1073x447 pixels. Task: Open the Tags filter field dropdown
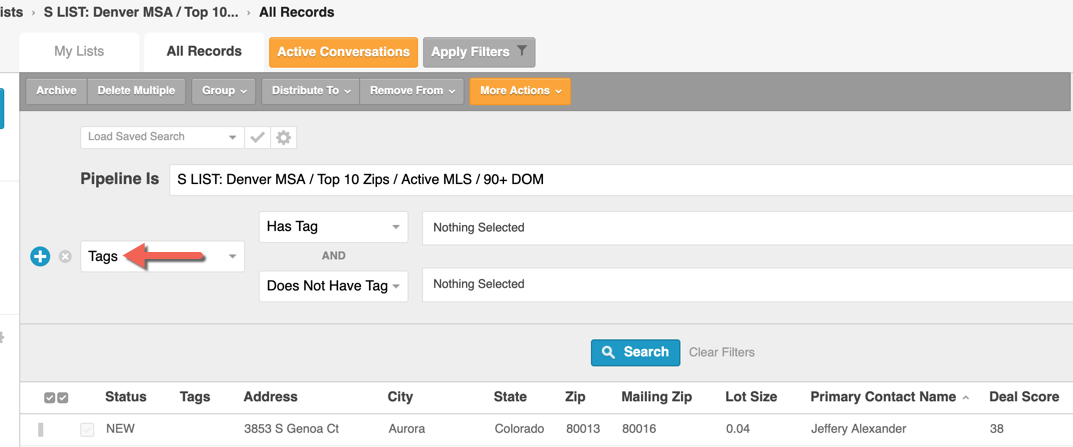[x=162, y=257]
